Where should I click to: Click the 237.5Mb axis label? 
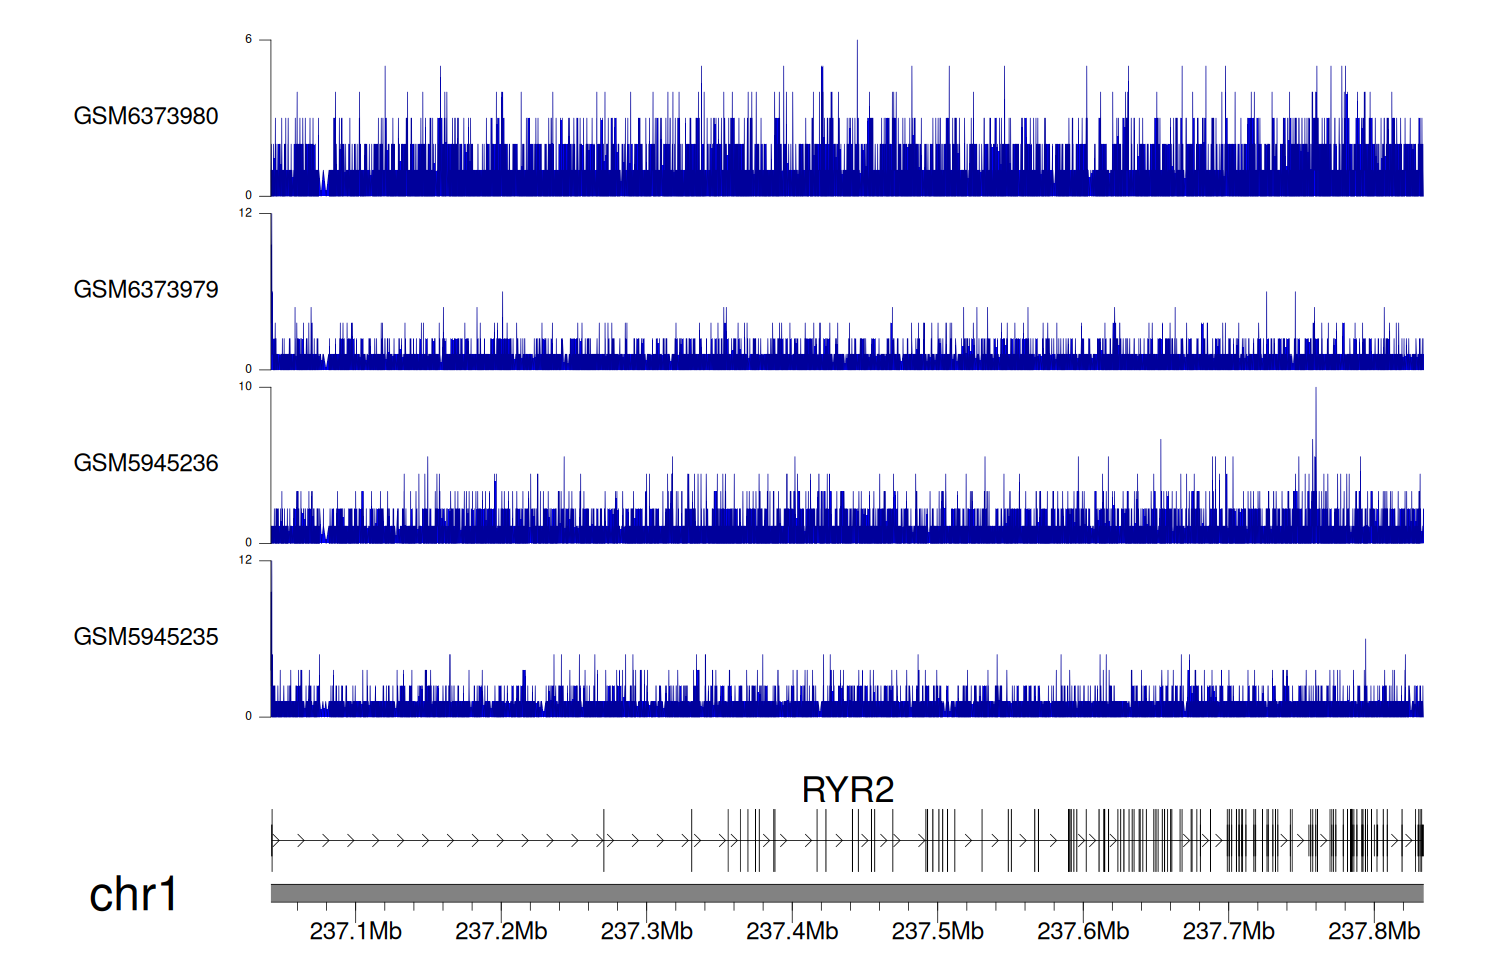937,931
